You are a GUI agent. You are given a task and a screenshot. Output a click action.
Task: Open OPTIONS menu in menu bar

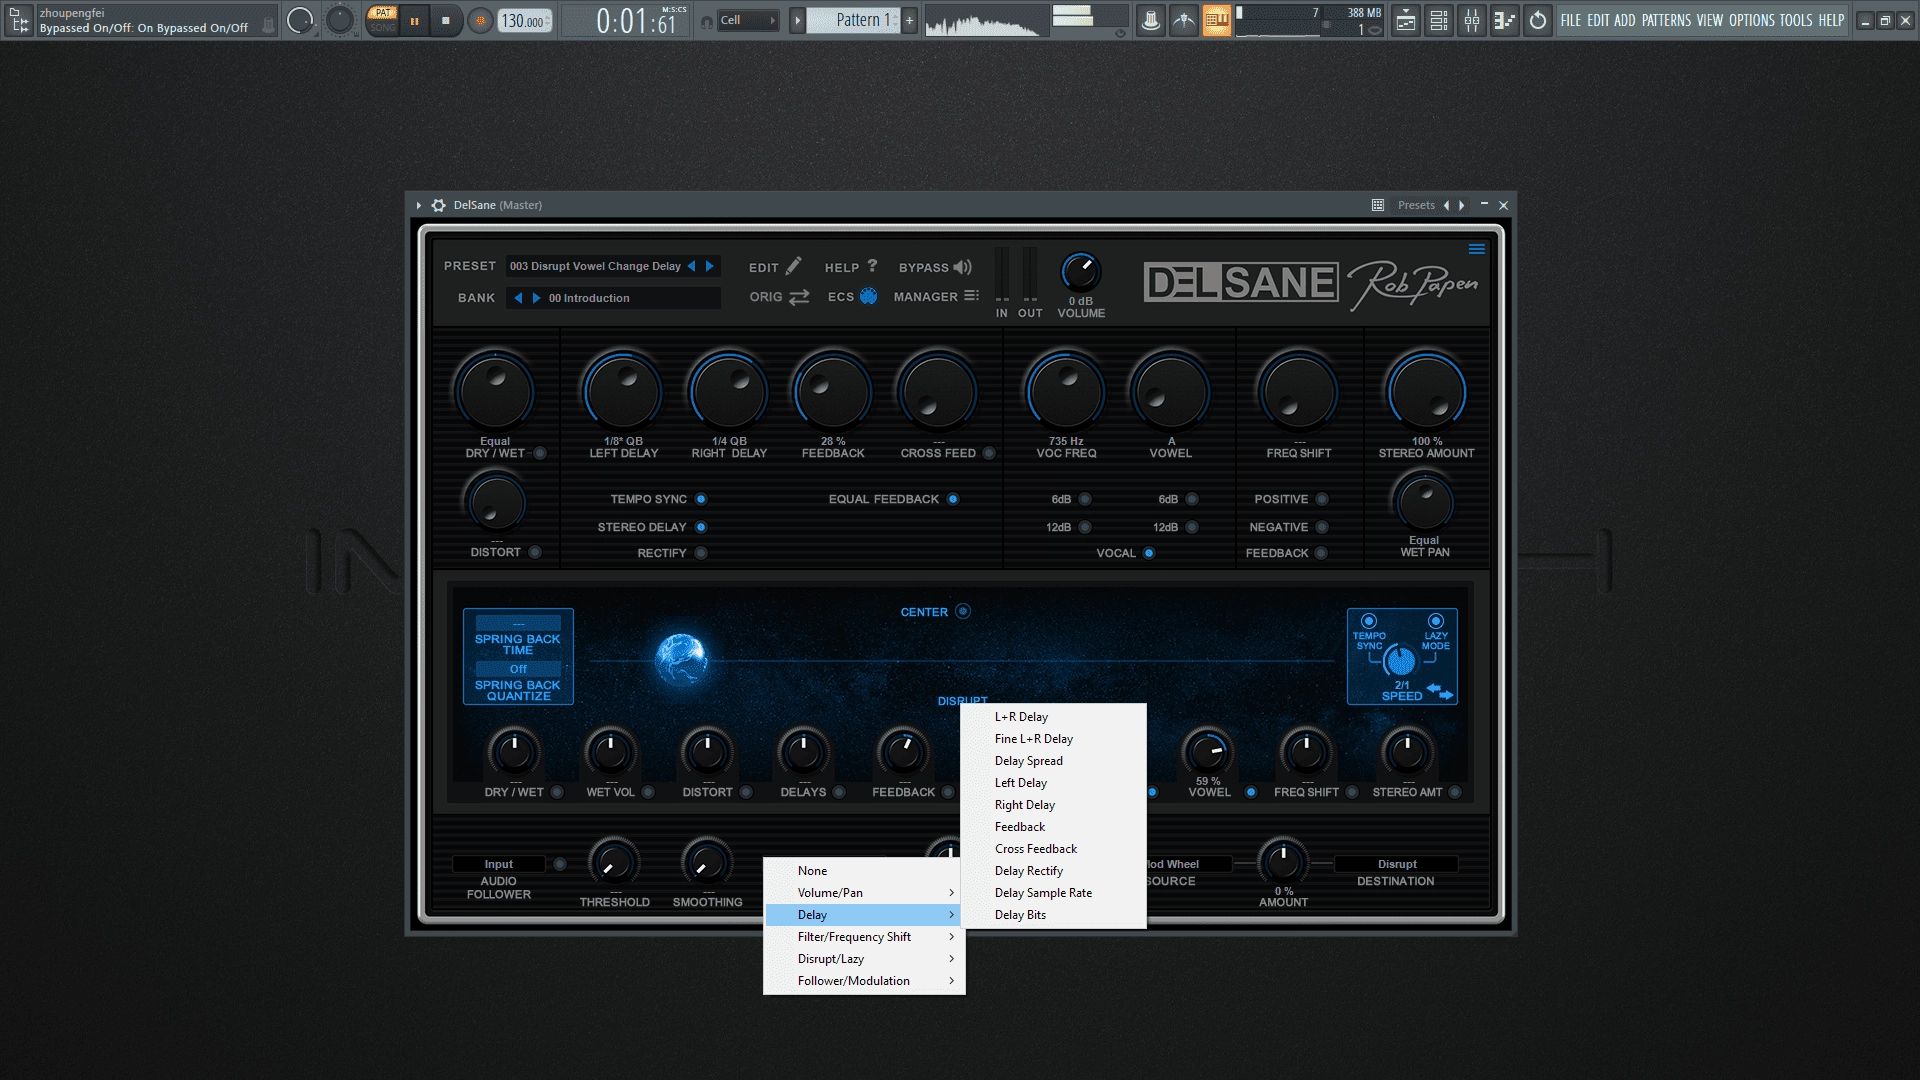(x=1751, y=20)
